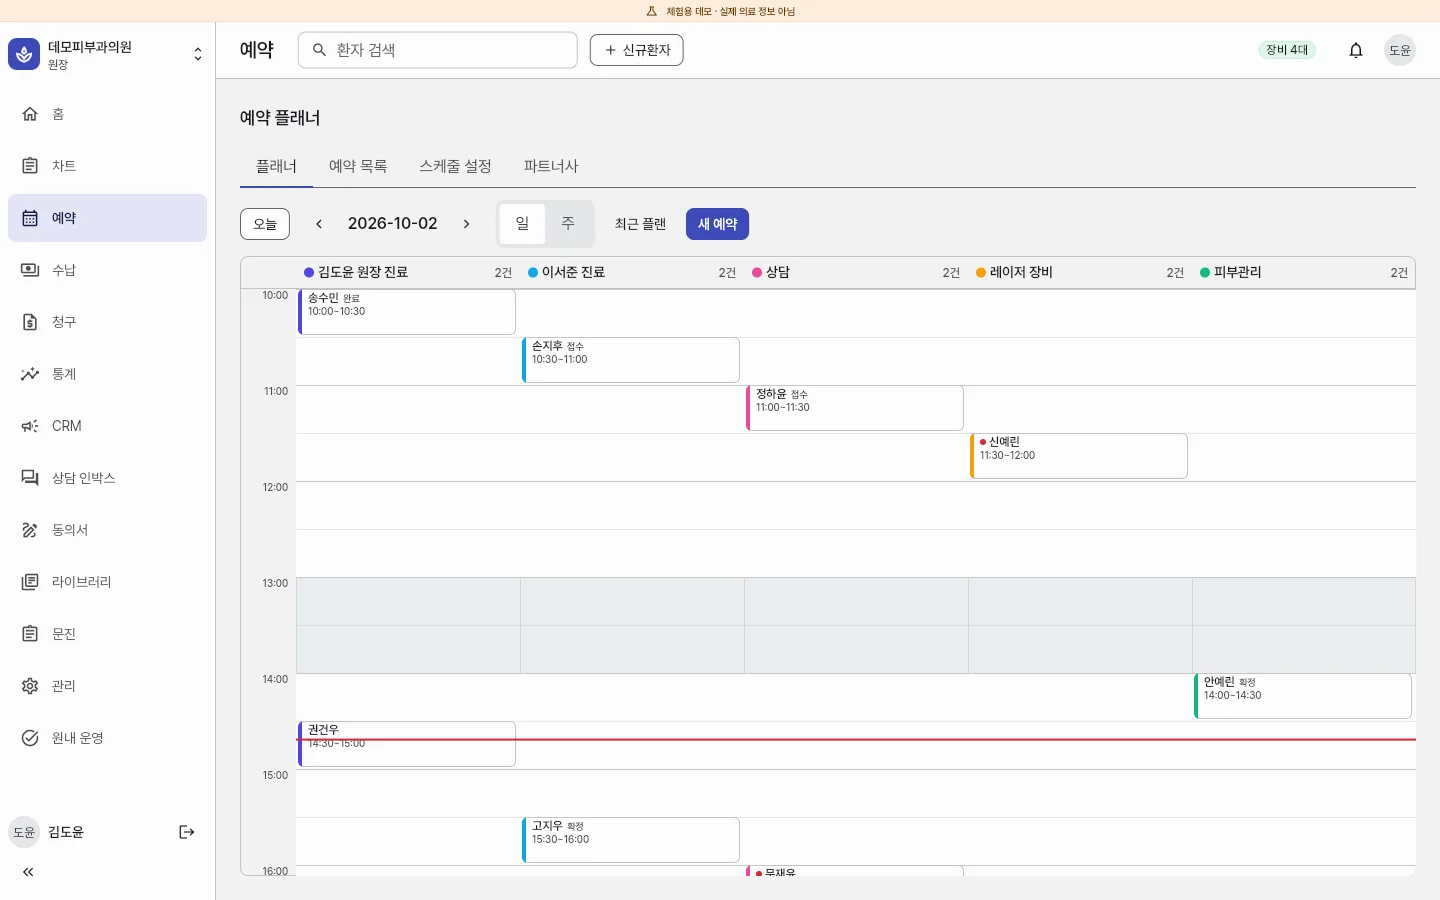
Task: Open the CRM megaphone icon
Action: click(30, 426)
